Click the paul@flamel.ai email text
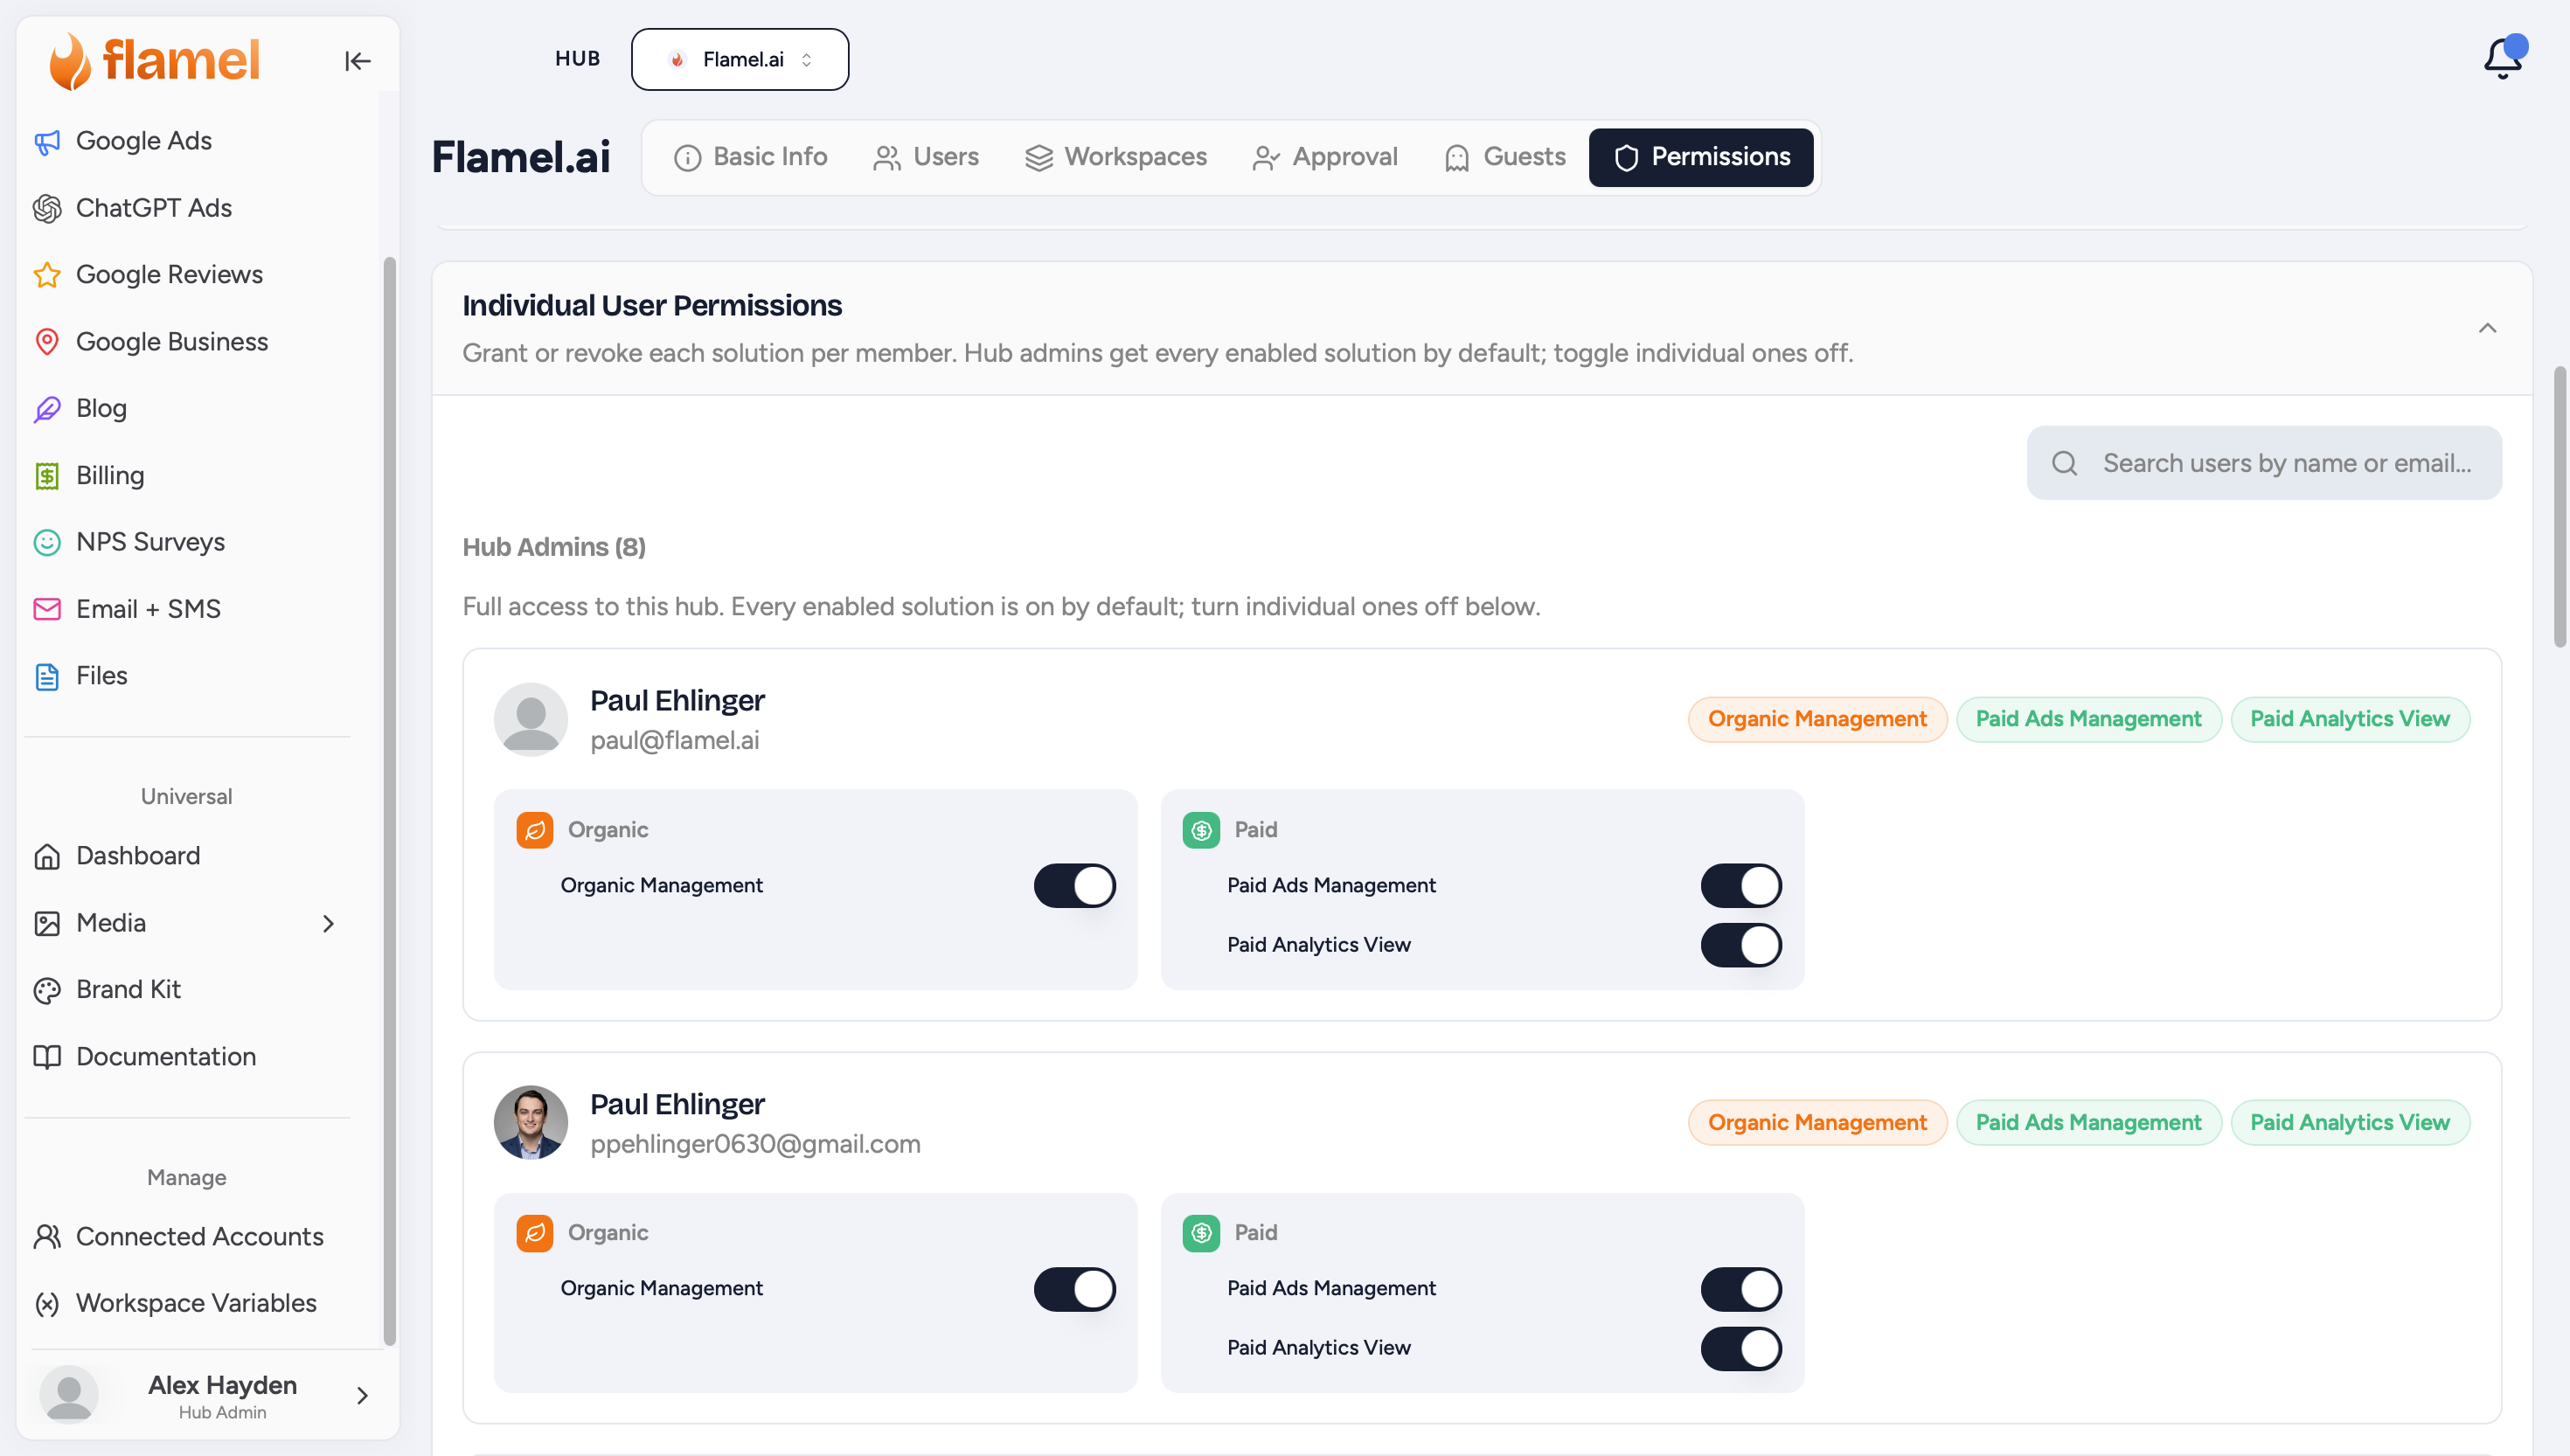The width and height of the screenshot is (2570, 1456). tap(675, 741)
